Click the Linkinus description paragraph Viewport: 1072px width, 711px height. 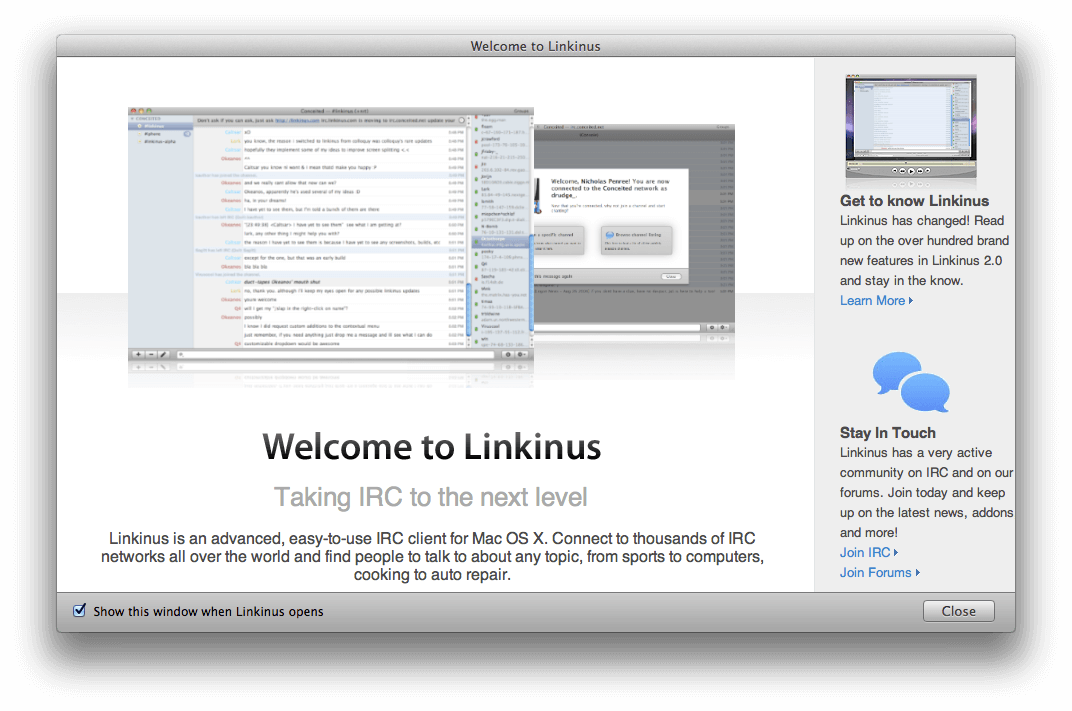[x=432, y=556]
